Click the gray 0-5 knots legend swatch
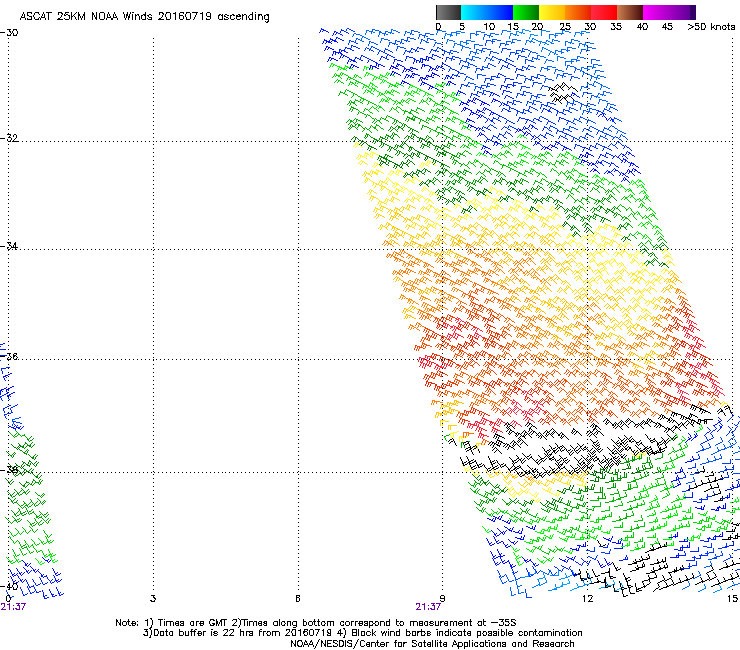This screenshot has width=740, height=650. tap(448, 12)
